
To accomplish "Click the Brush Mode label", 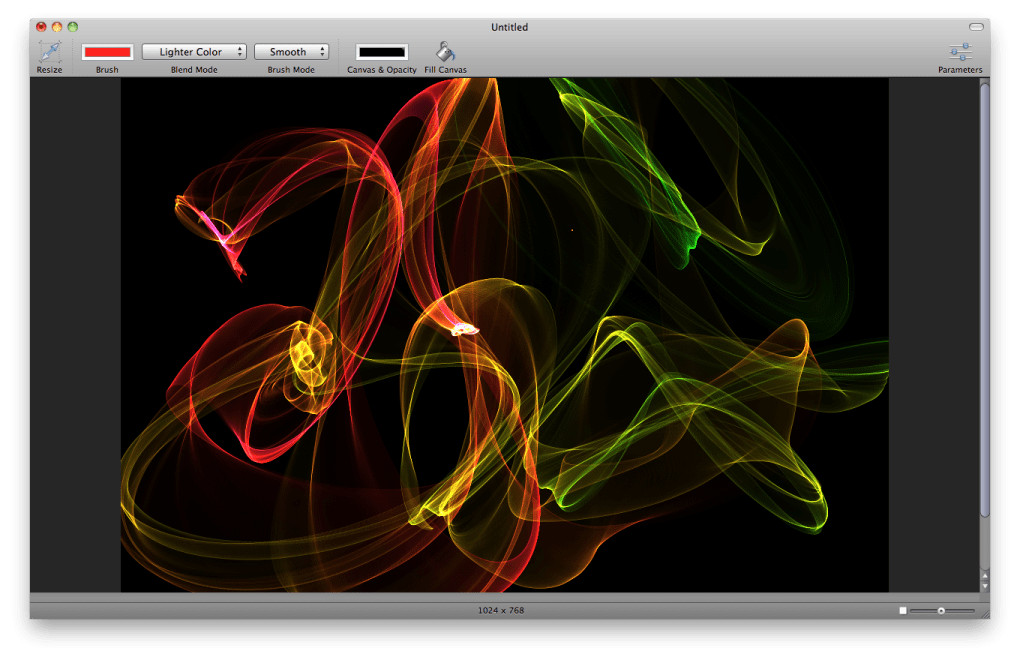I will 291,70.
